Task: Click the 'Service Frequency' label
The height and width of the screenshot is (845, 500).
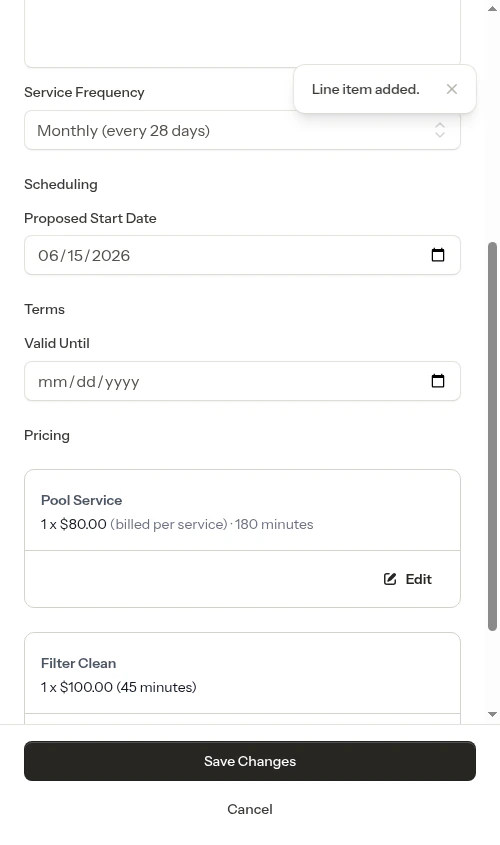Action: click(x=85, y=93)
